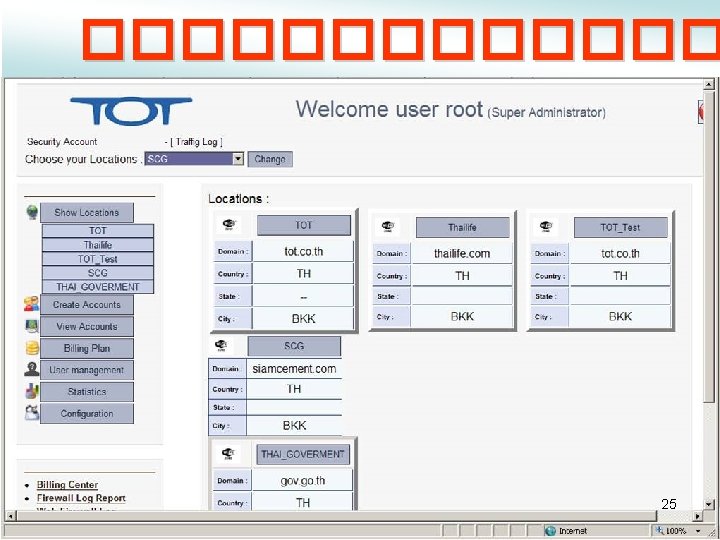Click the gov.go.th domain value
Image resolution: width=720 pixels, height=540 pixels.
pyautogui.click(x=303, y=481)
